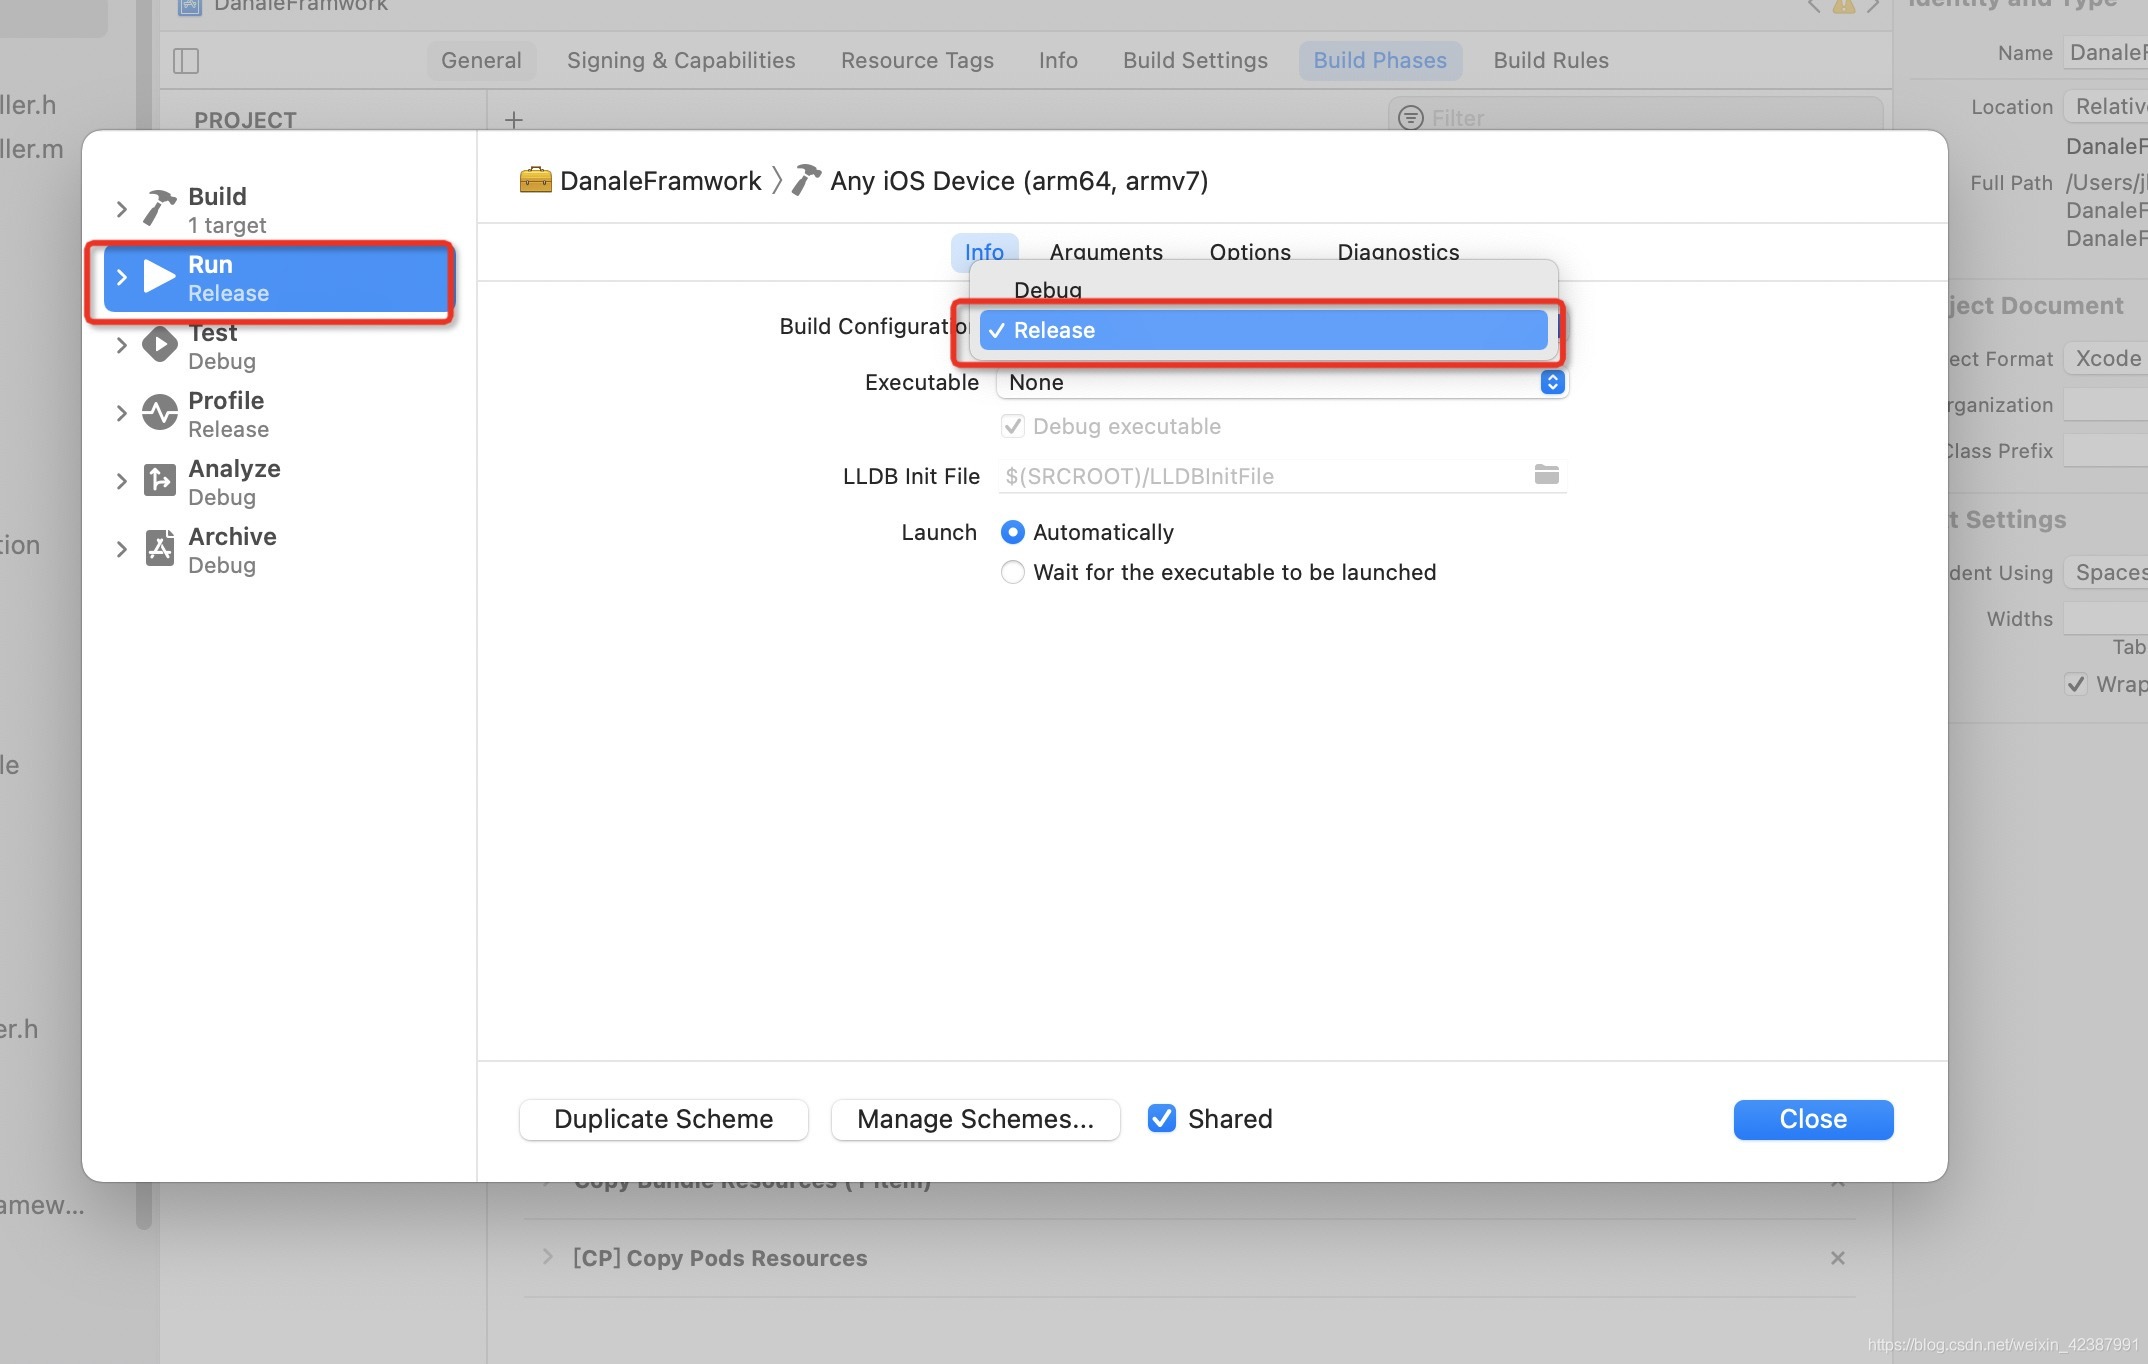This screenshot has width=2148, height=1364.
Task: Select Wait for the executable to be launched
Action: pyautogui.click(x=1012, y=572)
